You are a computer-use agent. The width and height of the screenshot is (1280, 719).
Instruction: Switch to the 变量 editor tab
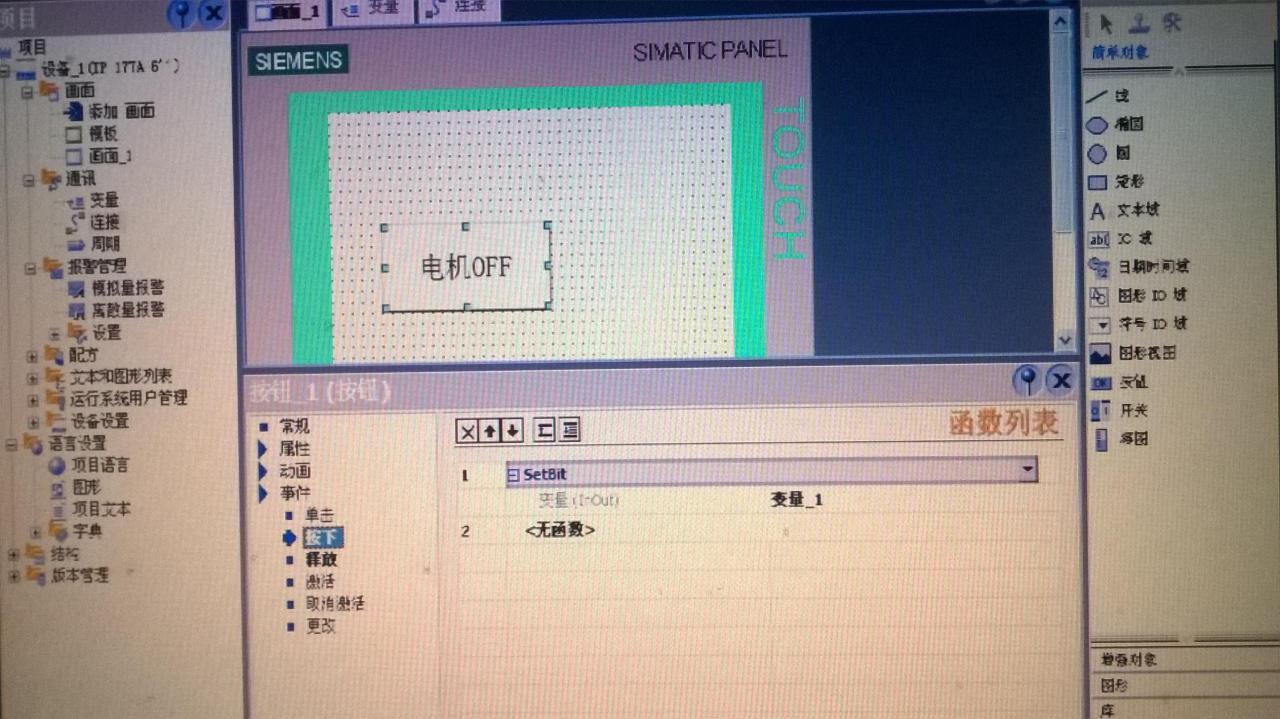point(370,9)
